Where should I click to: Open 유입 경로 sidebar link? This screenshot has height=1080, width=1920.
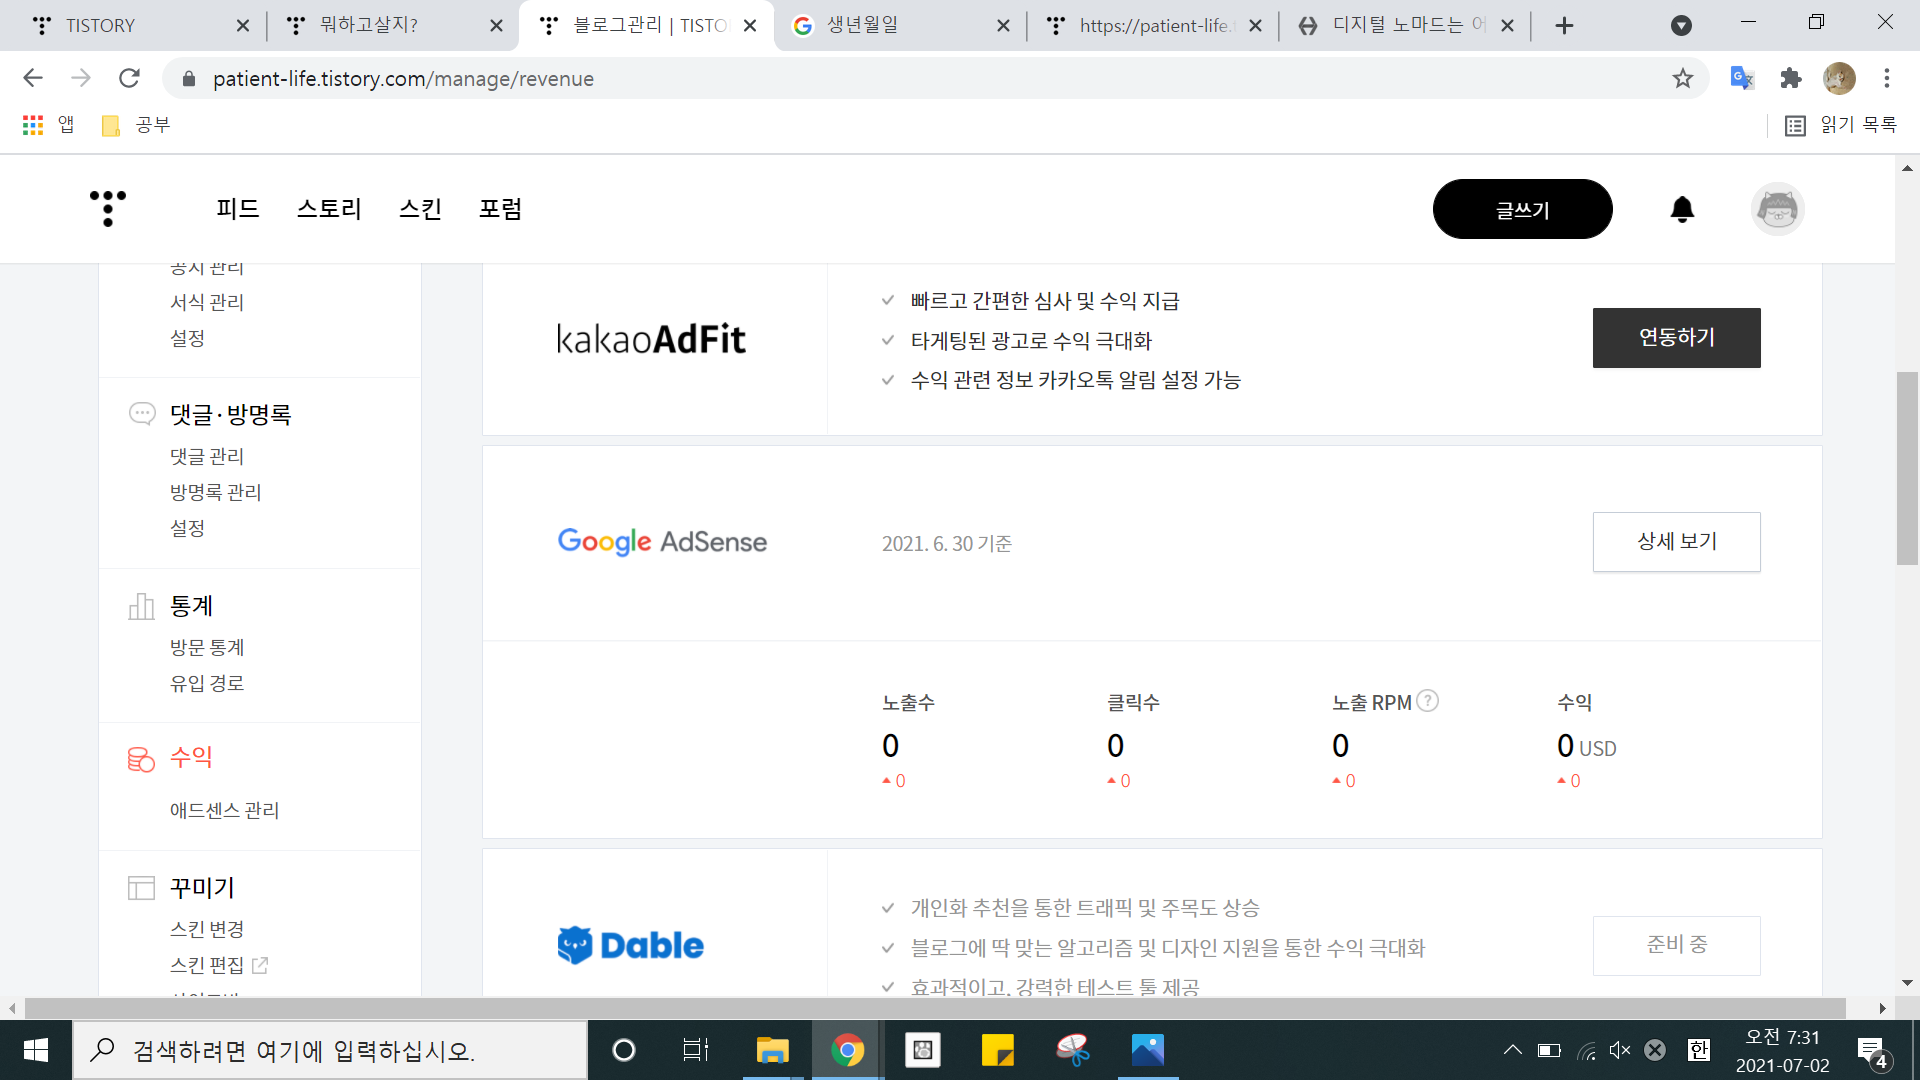pyautogui.click(x=207, y=684)
